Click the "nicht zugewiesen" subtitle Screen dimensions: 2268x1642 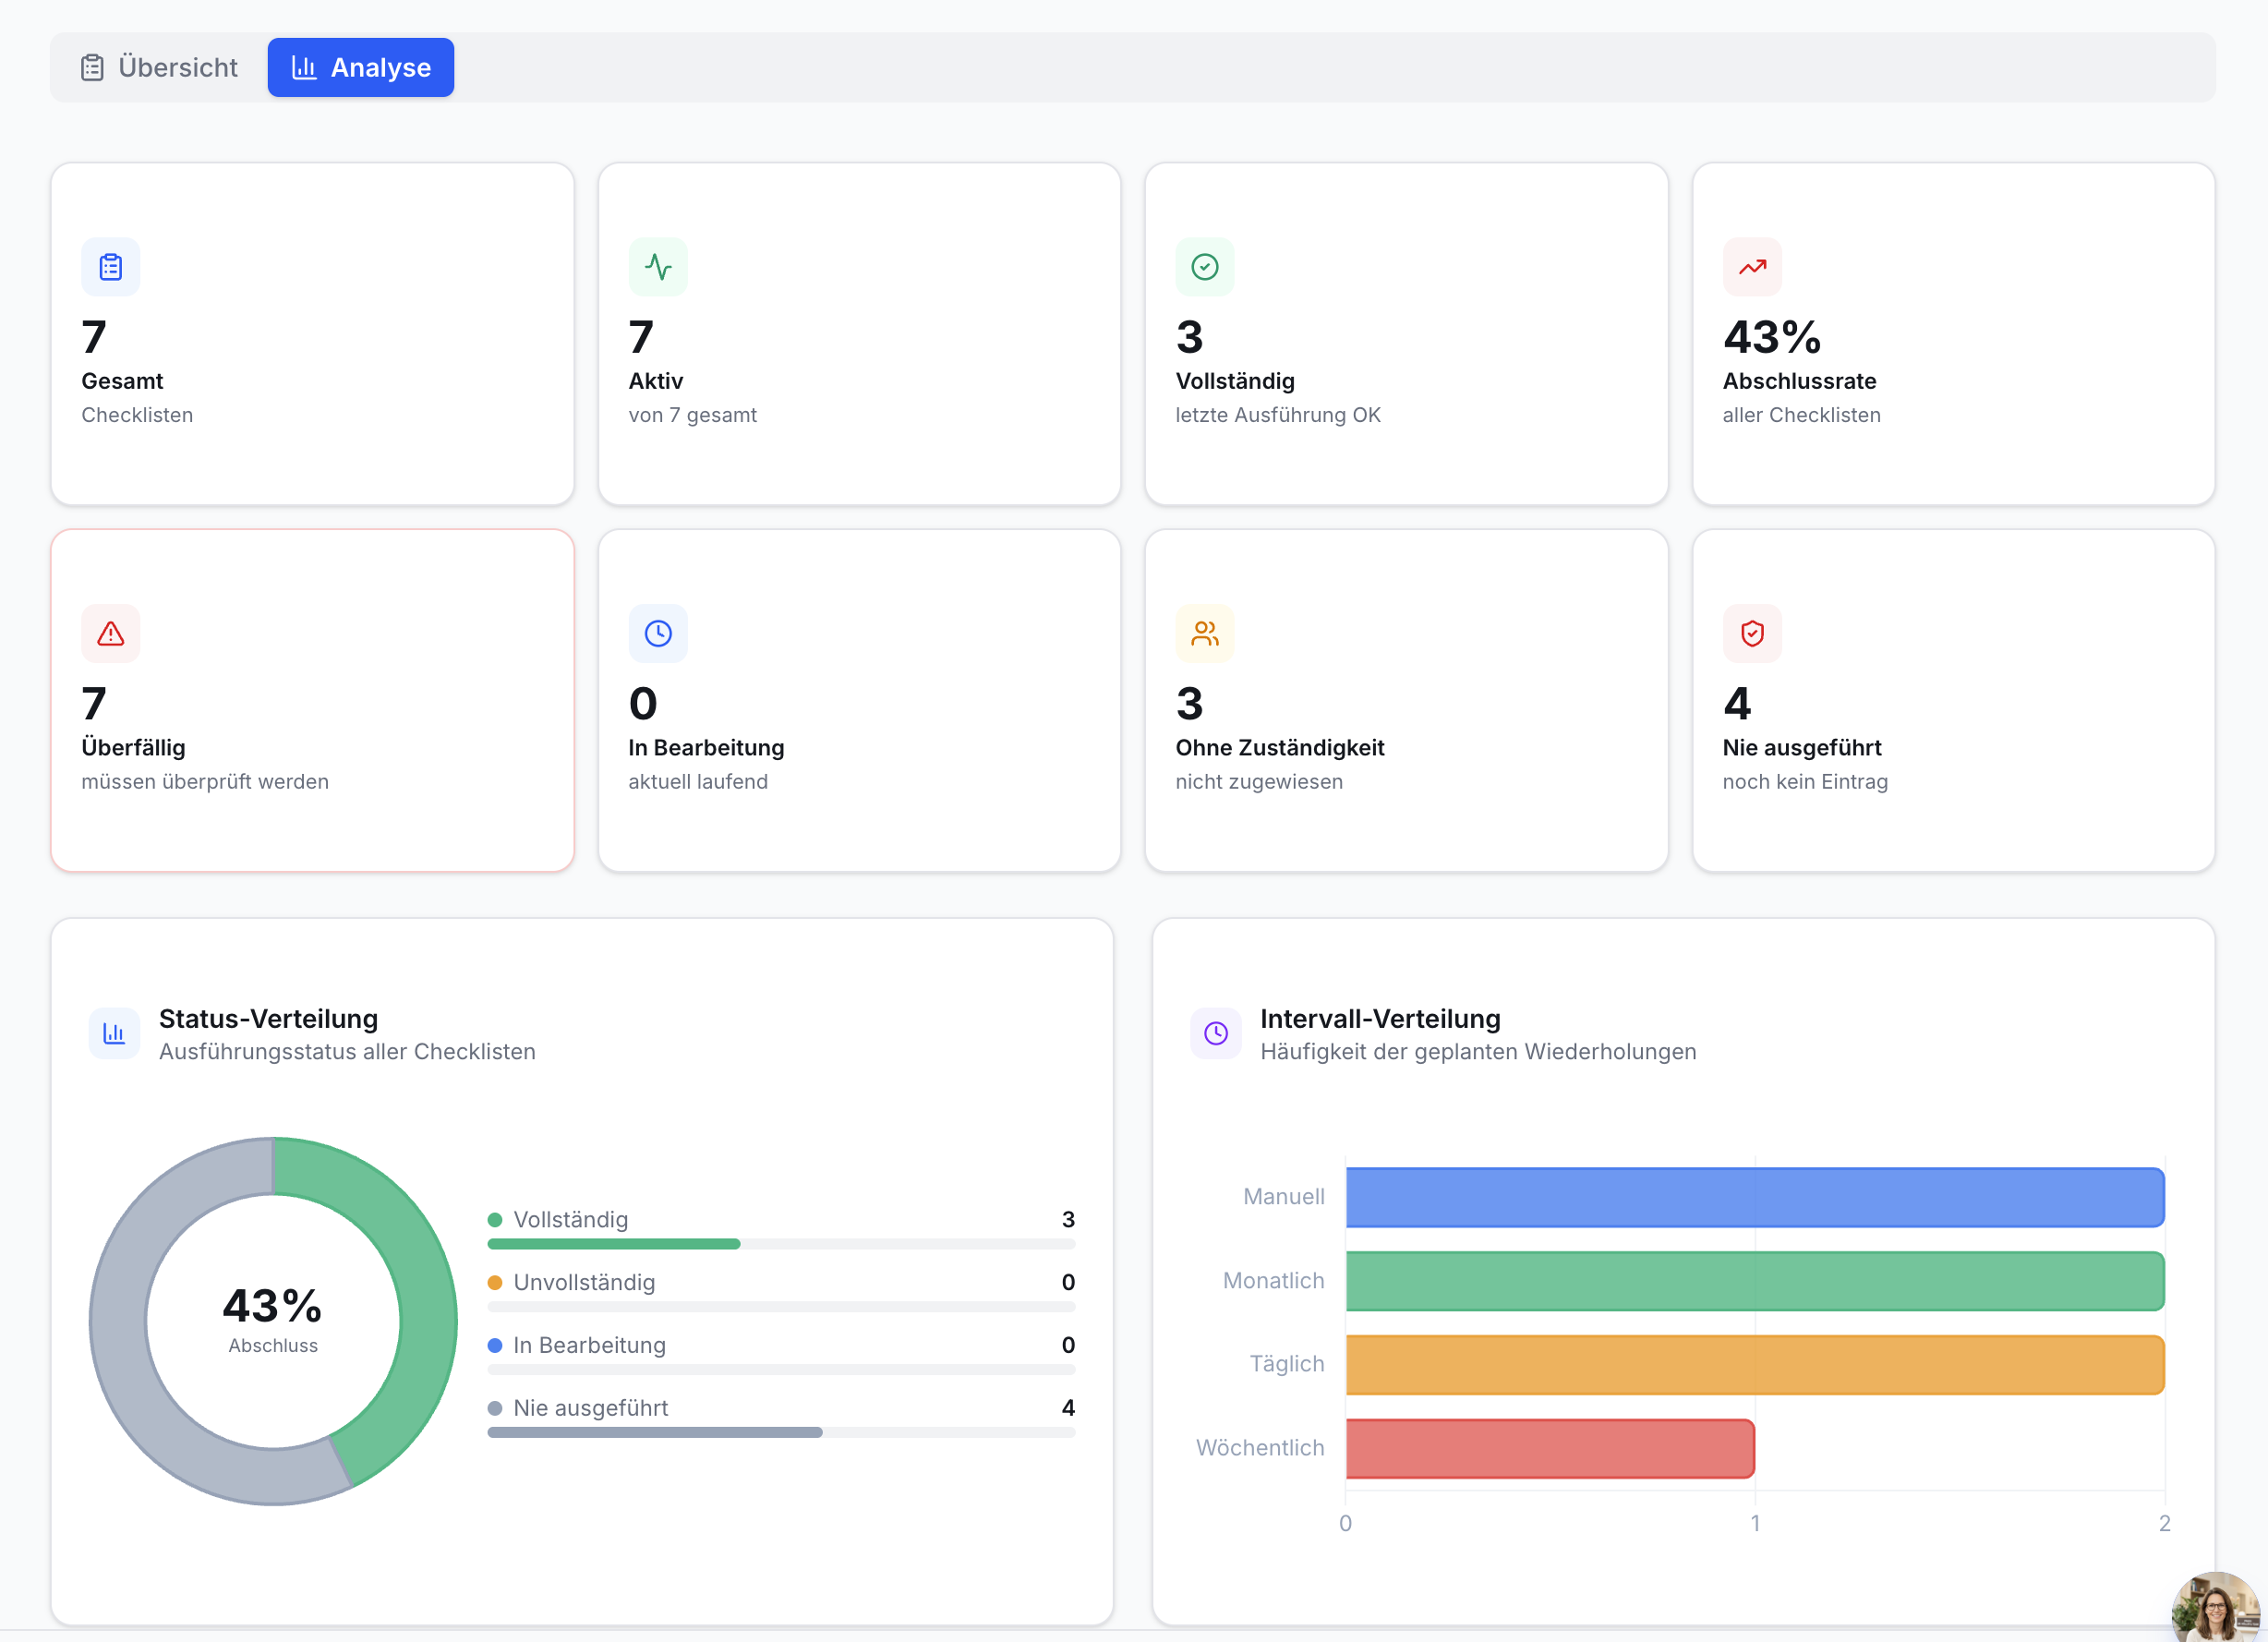click(x=1259, y=782)
